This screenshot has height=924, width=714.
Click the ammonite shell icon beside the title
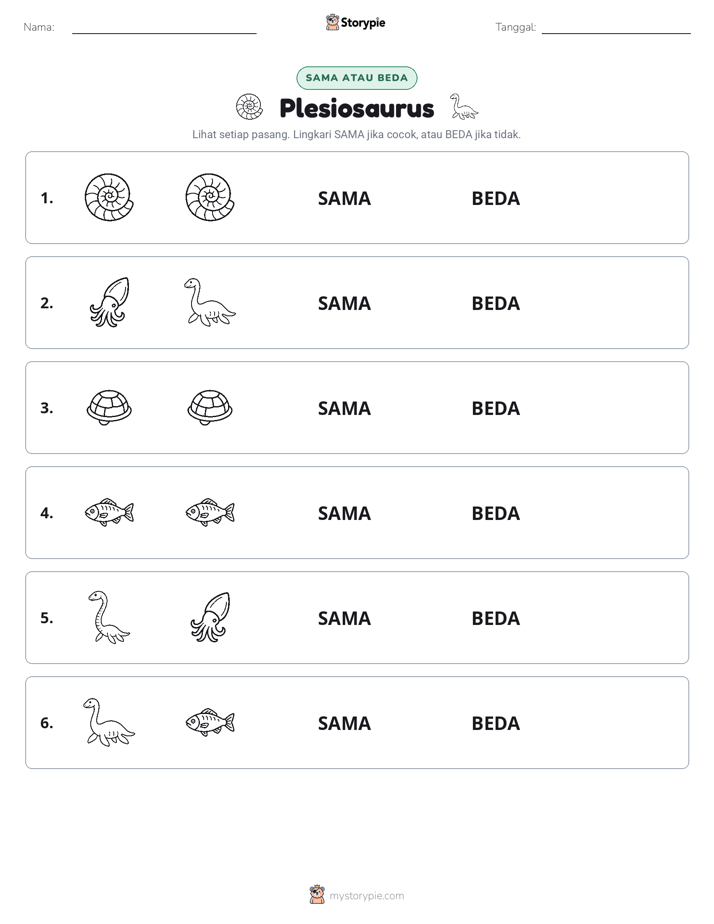click(249, 107)
